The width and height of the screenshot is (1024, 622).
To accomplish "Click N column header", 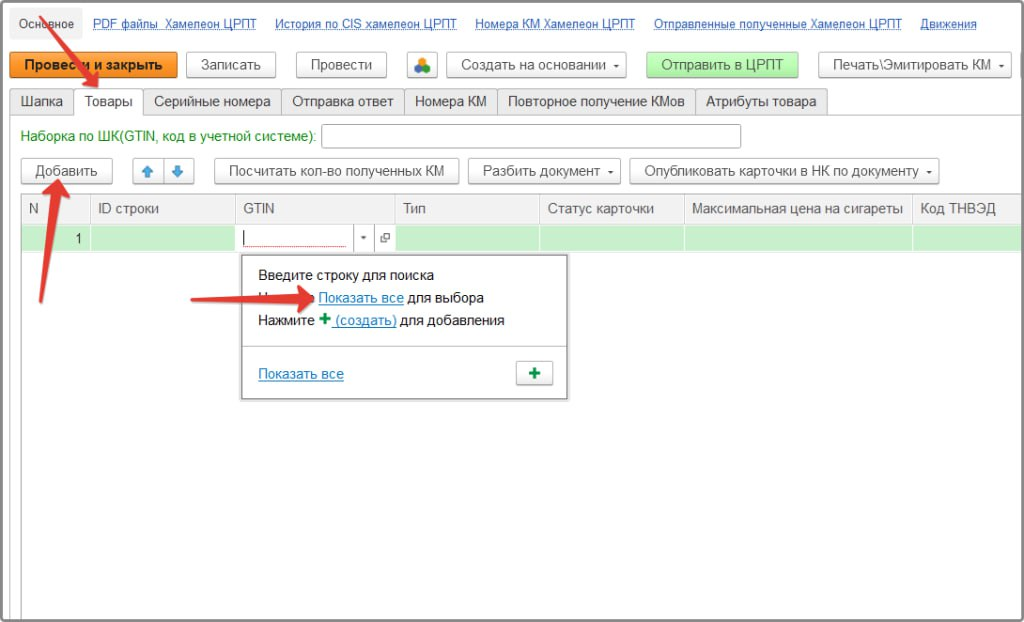I will (56, 209).
